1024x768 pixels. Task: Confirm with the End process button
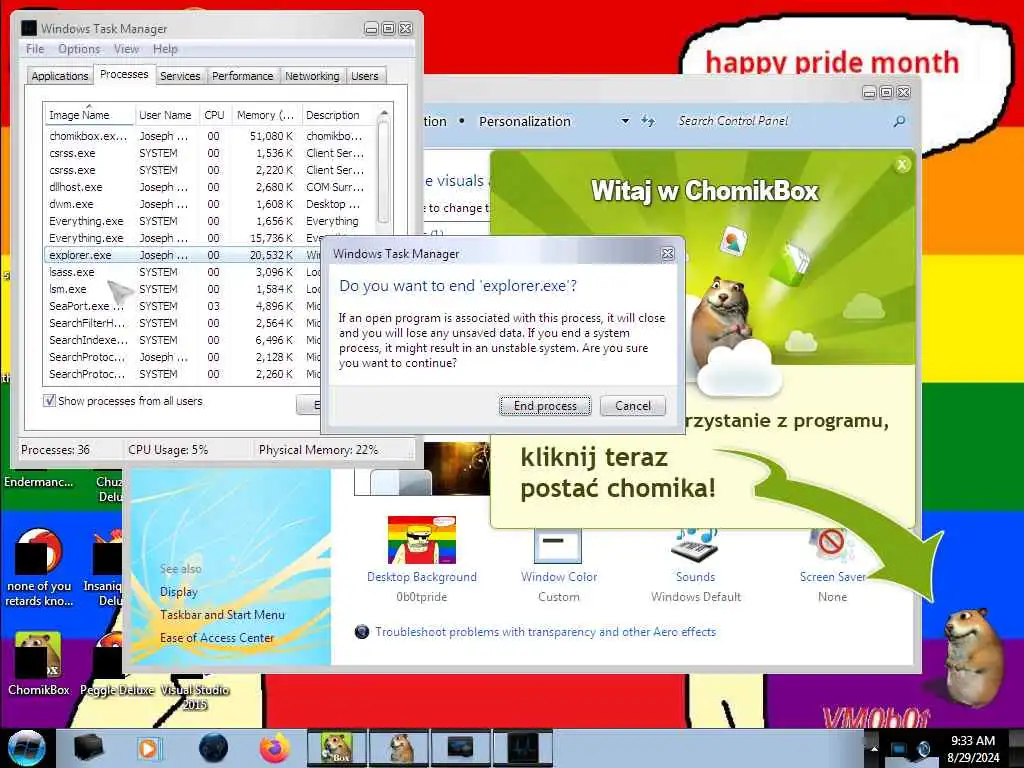[x=545, y=406]
